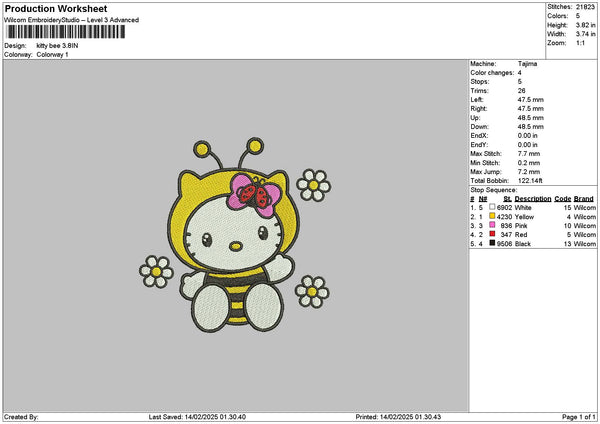Click the Yellow row stitch count "4230"
Viewport: 600px width, 424px height.
(504, 217)
